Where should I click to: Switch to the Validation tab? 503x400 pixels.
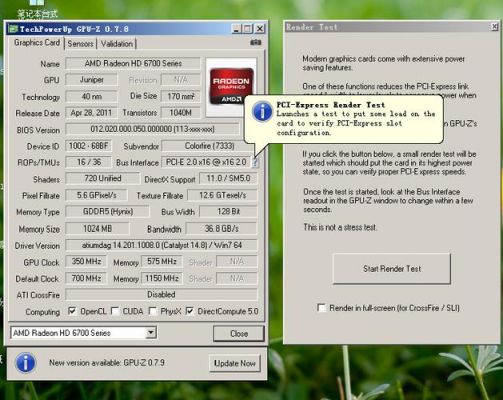[x=117, y=44]
